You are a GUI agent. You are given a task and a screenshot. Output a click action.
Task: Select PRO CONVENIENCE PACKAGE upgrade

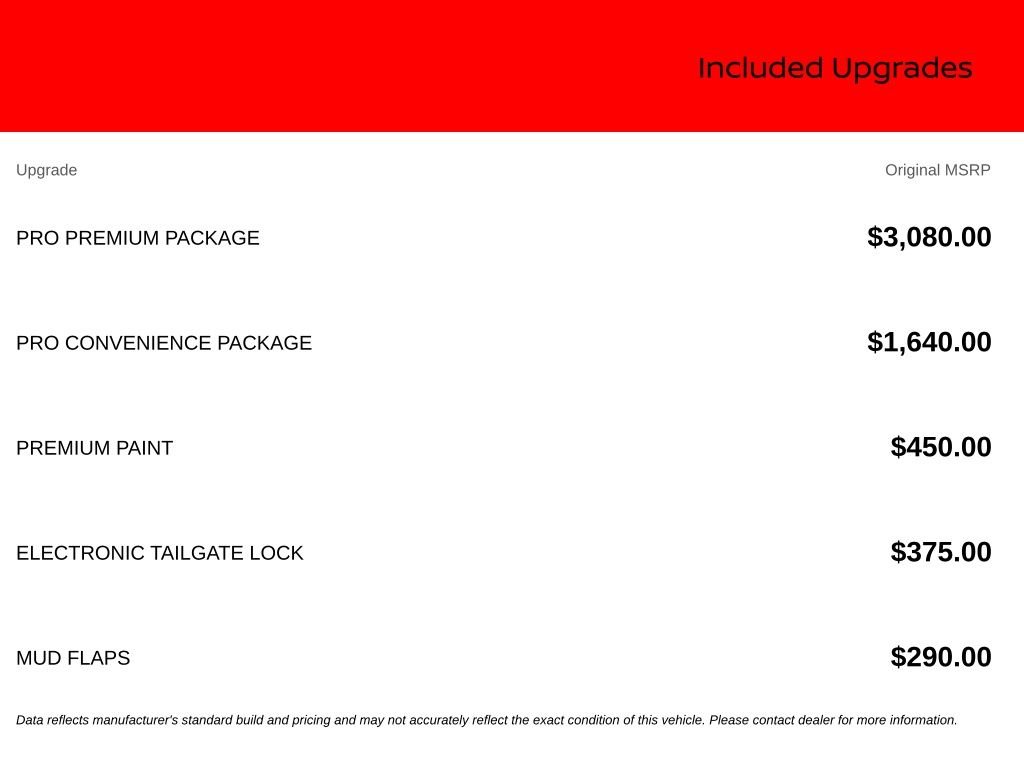point(164,343)
